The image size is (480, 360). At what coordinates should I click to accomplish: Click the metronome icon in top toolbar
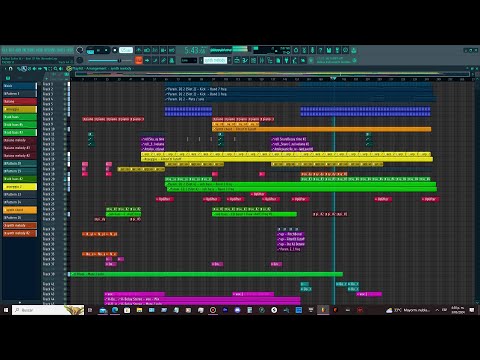click(139, 50)
